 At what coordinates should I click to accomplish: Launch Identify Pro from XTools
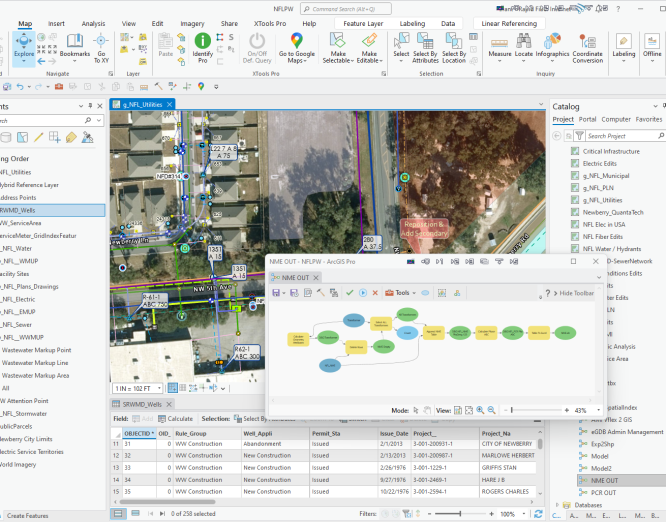203,48
